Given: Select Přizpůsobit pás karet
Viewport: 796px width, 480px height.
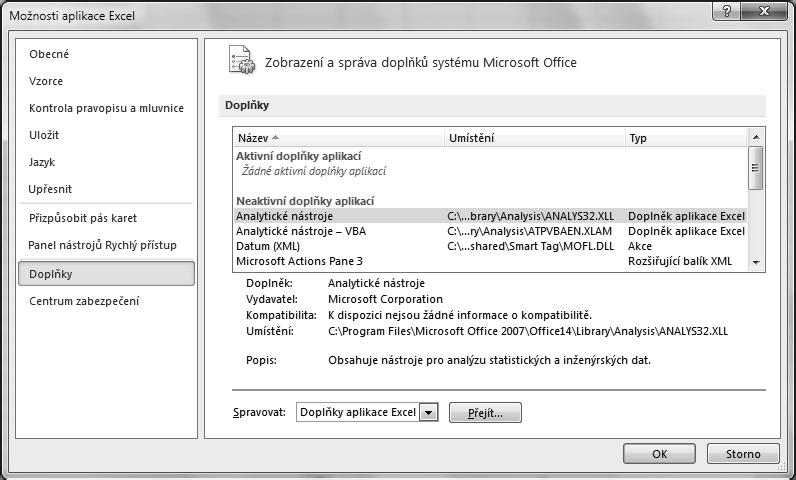Looking at the screenshot, I should point(83,218).
